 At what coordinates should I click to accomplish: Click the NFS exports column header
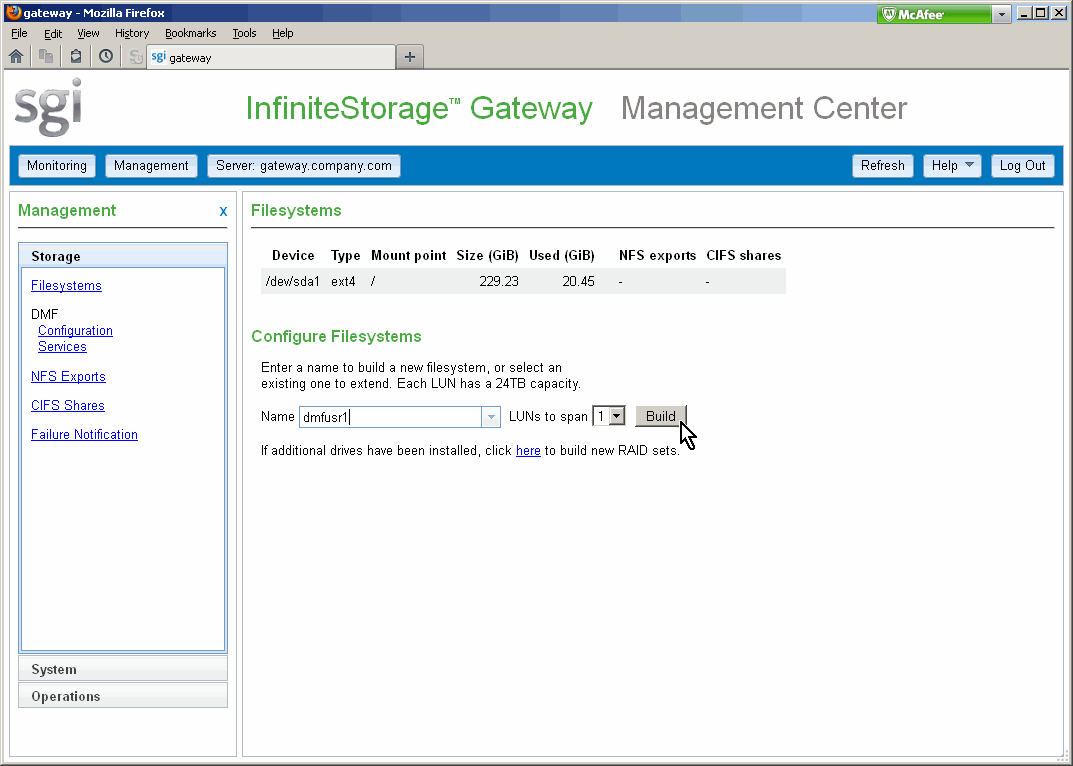point(658,255)
